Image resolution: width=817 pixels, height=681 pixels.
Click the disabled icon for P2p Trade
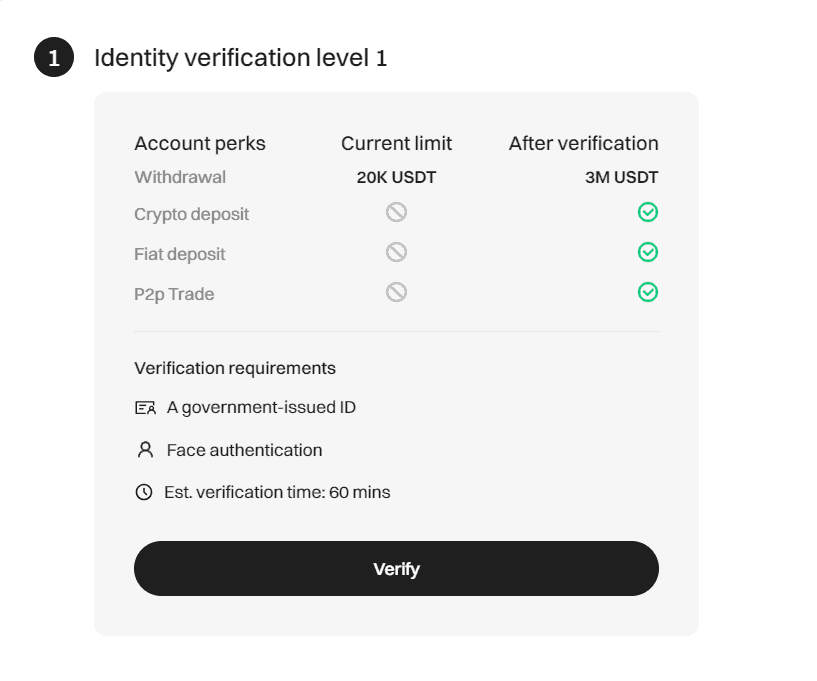click(x=396, y=292)
